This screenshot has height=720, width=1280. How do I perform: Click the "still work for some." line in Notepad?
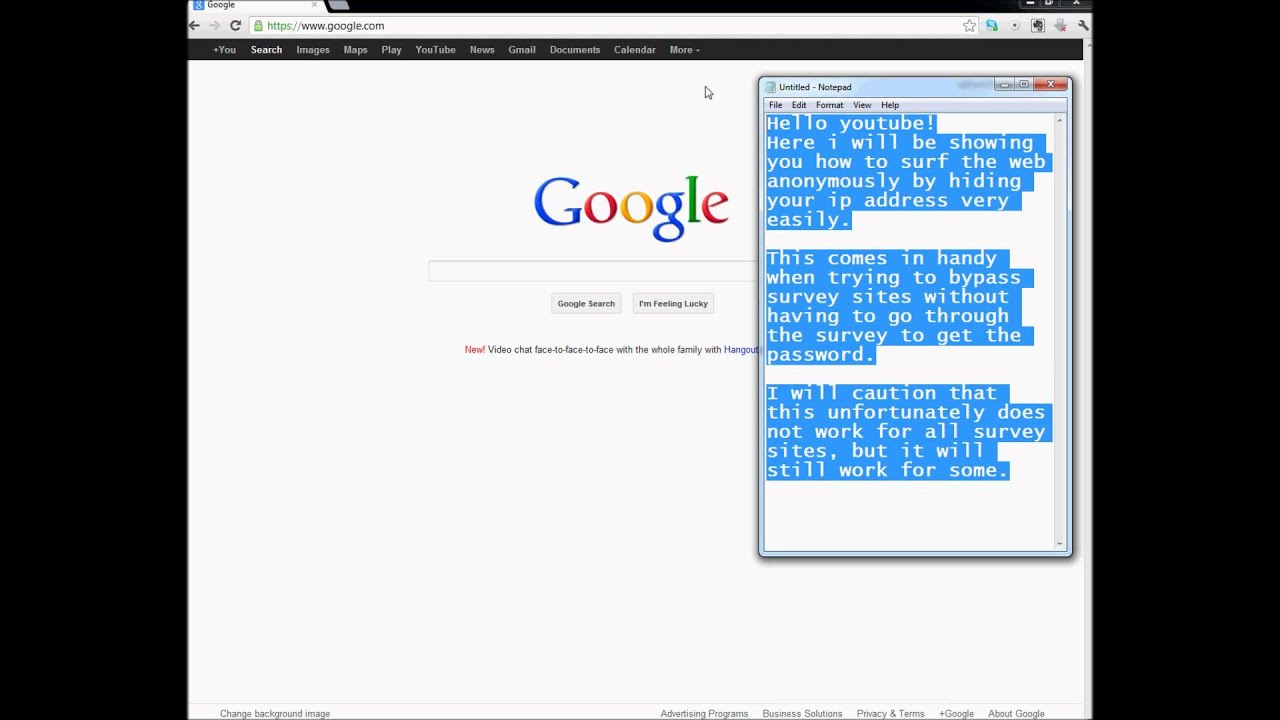coord(888,470)
